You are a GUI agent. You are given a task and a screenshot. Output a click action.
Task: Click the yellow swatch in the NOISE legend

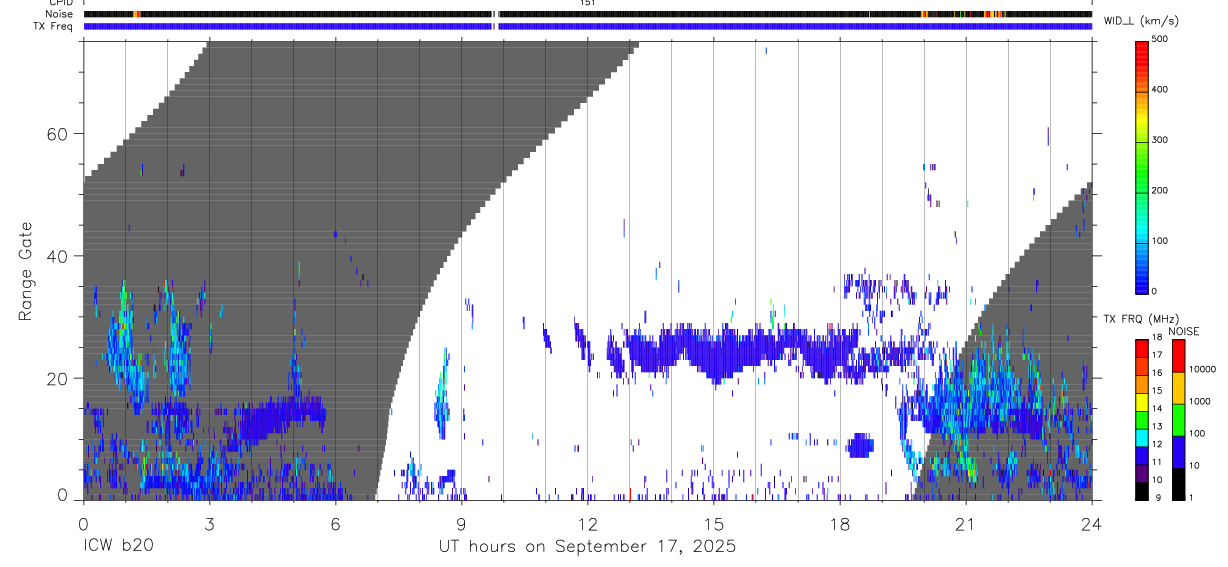point(1178,388)
